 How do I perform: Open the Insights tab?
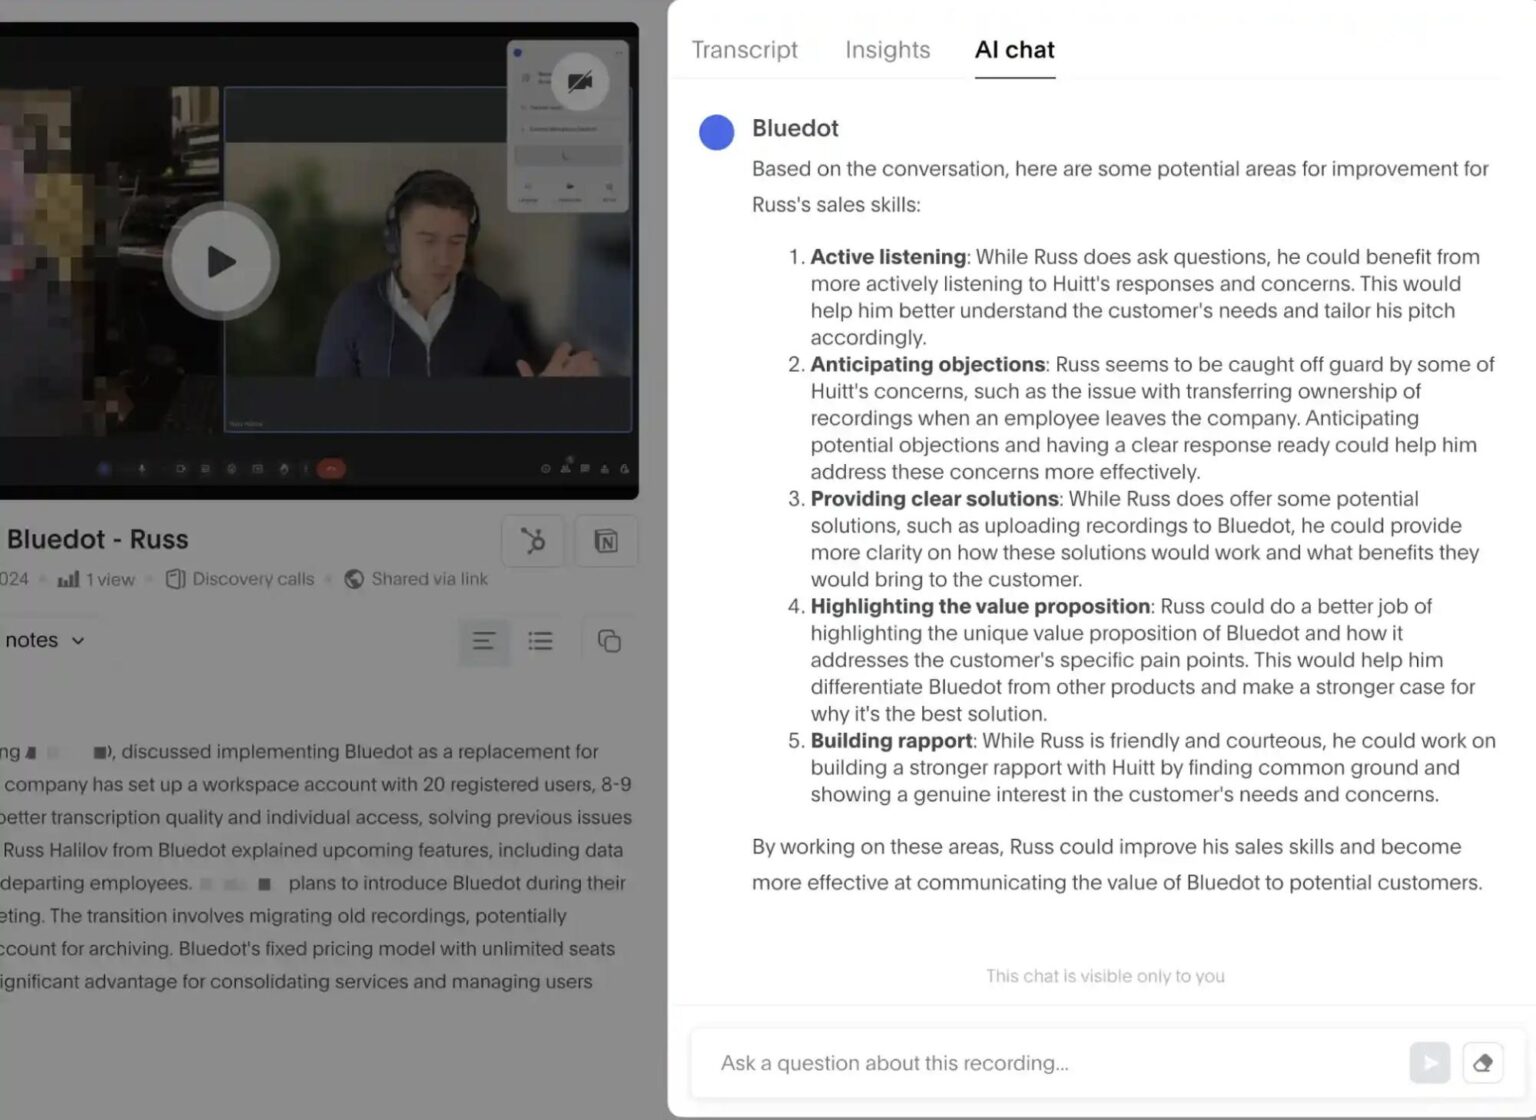point(886,49)
